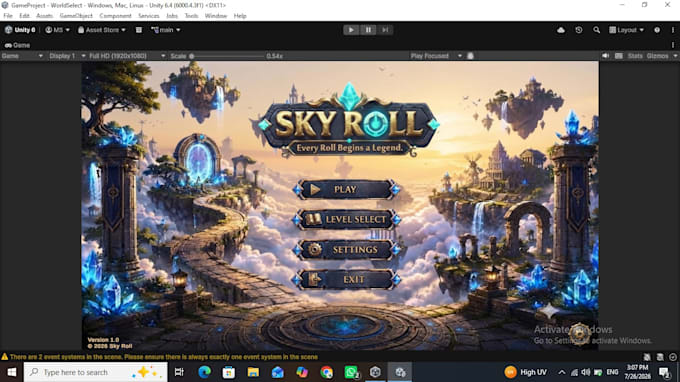The width and height of the screenshot is (680, 382).
Task: Click the taskbar search box
Action: tap(95, 372)
